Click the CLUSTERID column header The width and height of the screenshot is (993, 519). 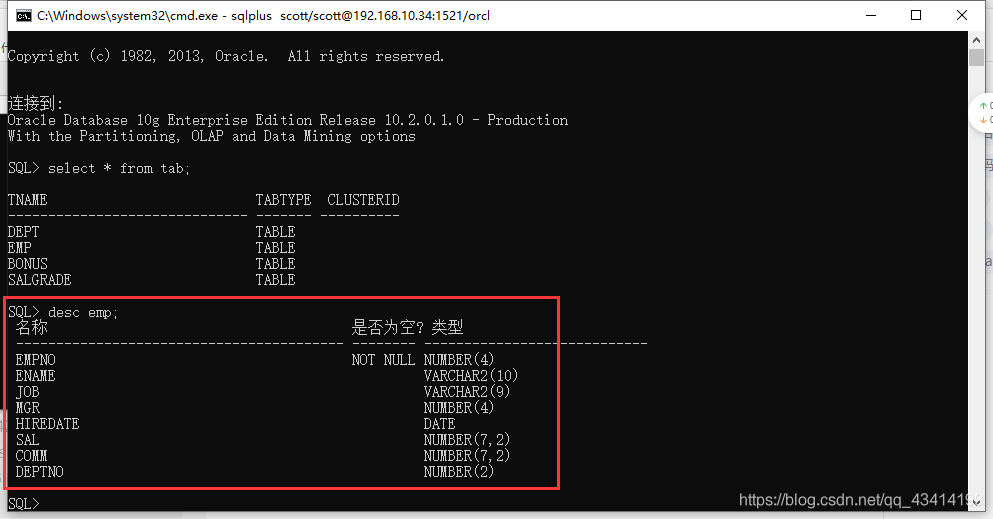363,200
